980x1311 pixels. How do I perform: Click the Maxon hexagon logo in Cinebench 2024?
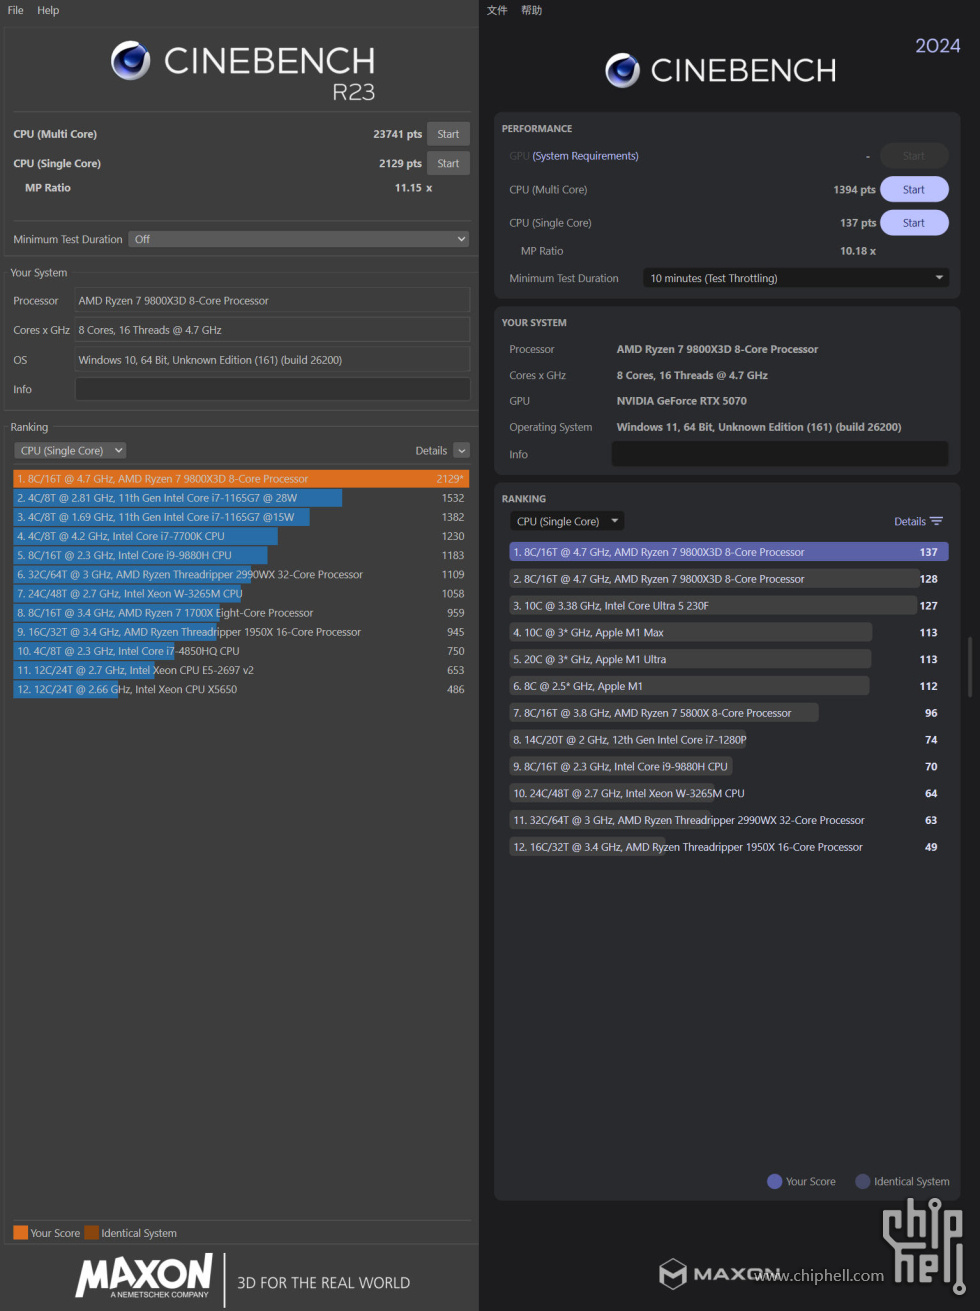point(673,1273)
